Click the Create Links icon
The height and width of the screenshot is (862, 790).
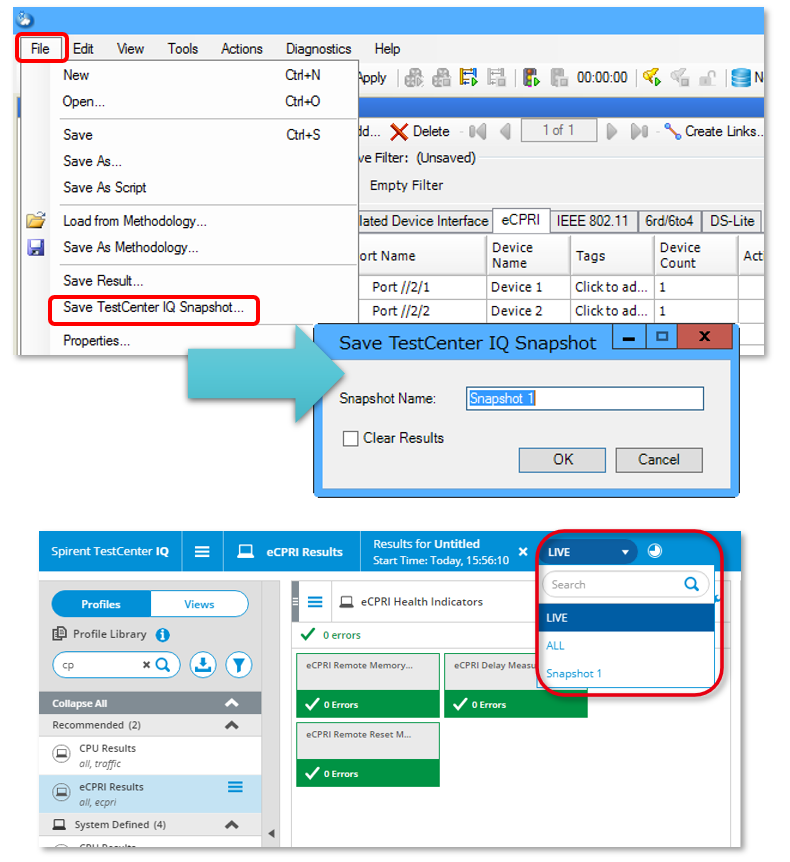672,131
